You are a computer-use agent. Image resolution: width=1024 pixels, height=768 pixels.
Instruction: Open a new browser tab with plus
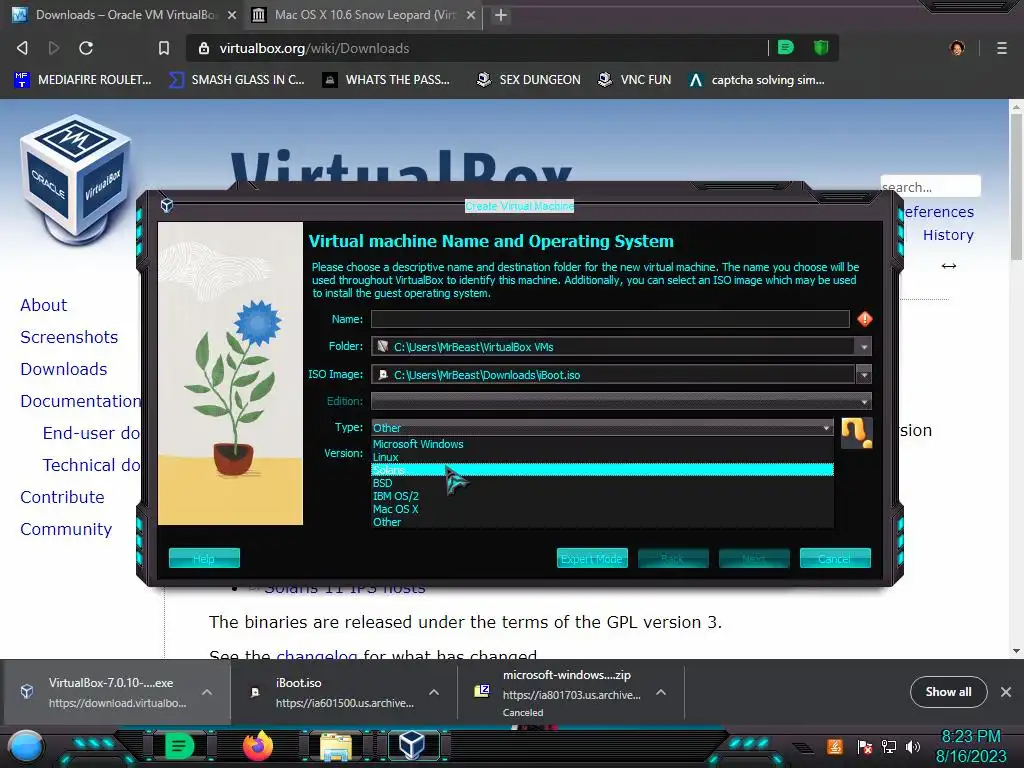tap(501, 15)
